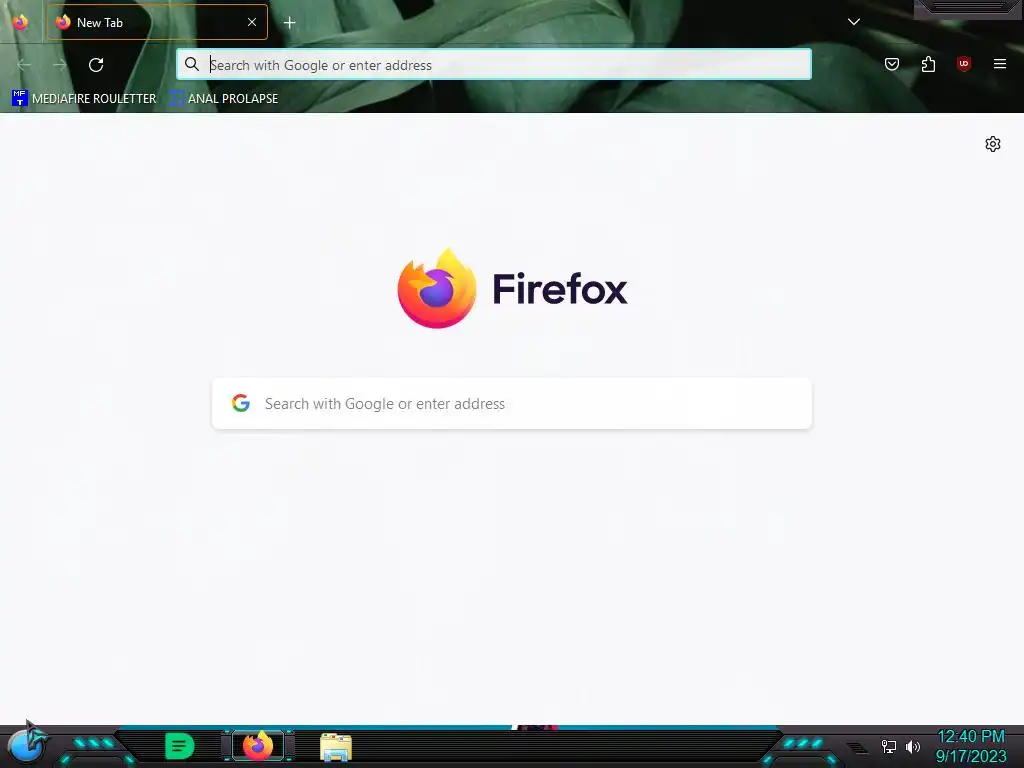Show hidden tray icons arrow
This screenshot has height=768, width=1024.
[857, 747]
